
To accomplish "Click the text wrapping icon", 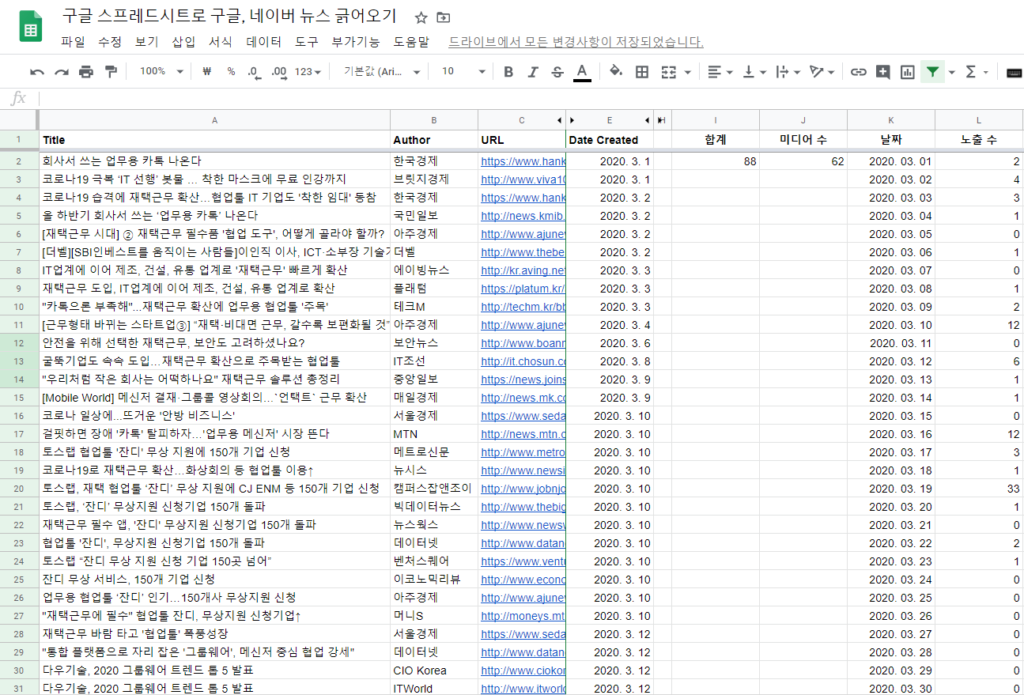I will point(782,72).
